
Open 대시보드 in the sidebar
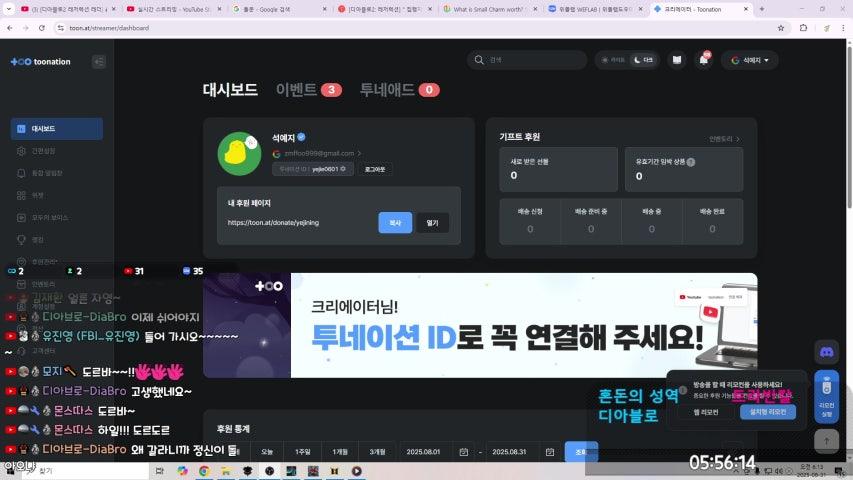[x=57, y=129]
